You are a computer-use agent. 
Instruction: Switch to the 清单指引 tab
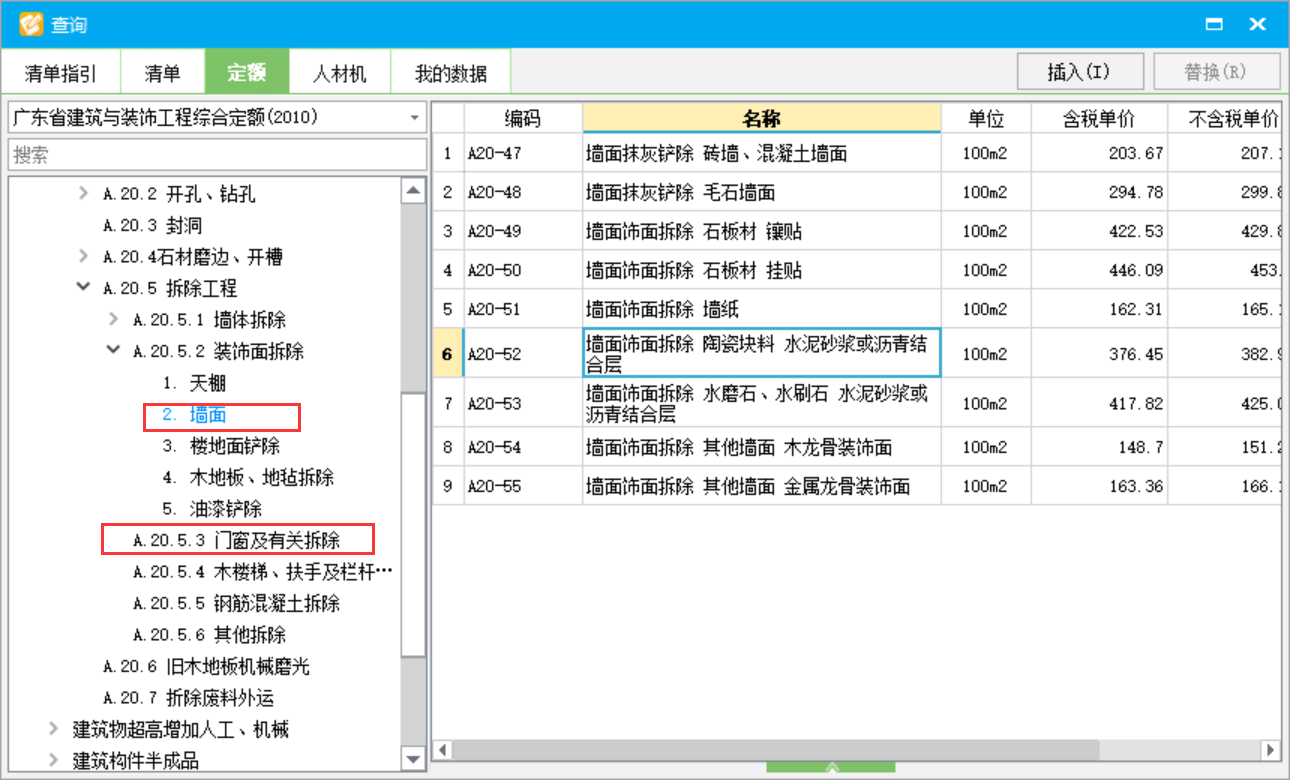(x=61, y=73)
